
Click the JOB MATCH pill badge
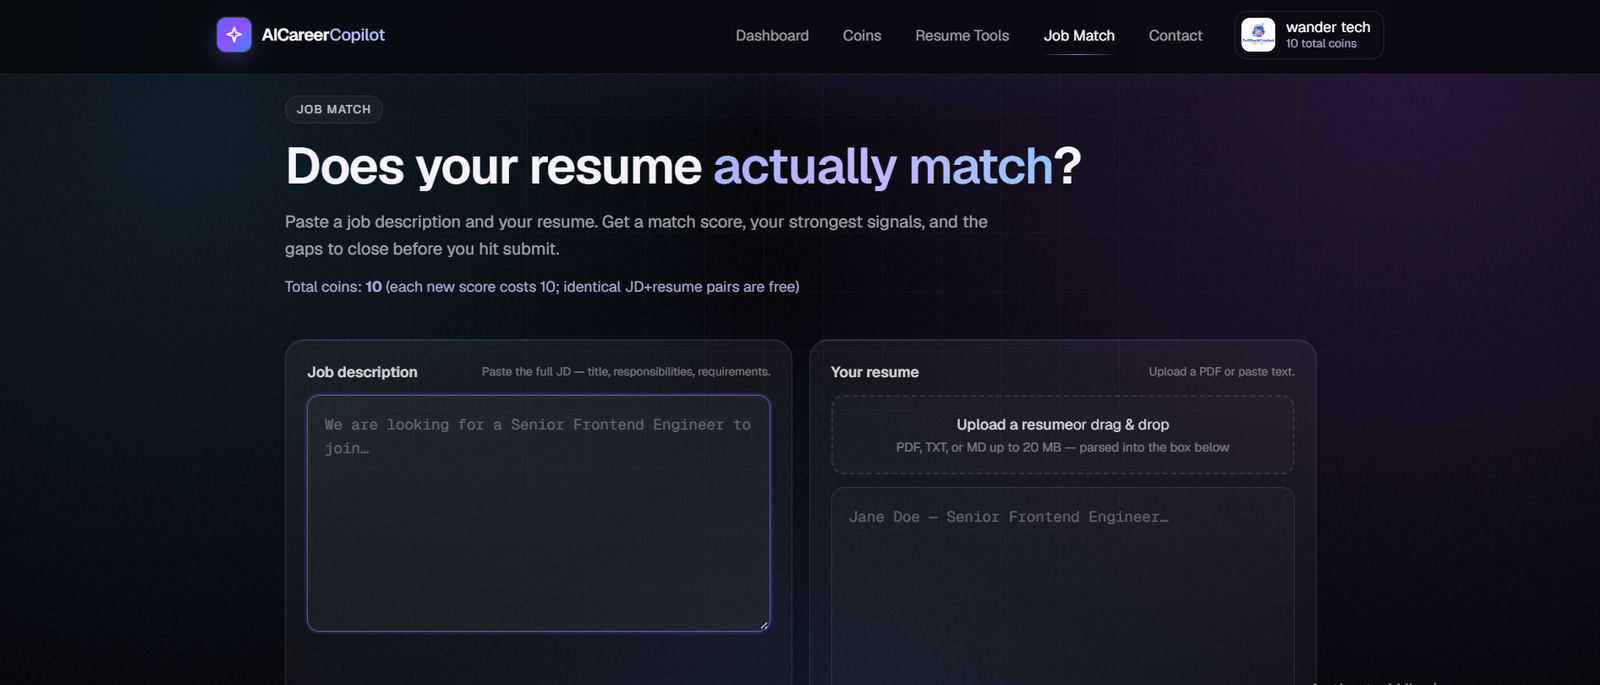[x=334, y=109]
